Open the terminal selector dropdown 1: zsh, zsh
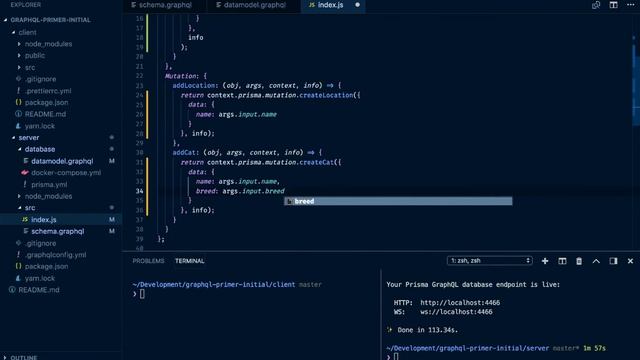The height and width of the screenshot is (360, 640). (x=489, y=260)
